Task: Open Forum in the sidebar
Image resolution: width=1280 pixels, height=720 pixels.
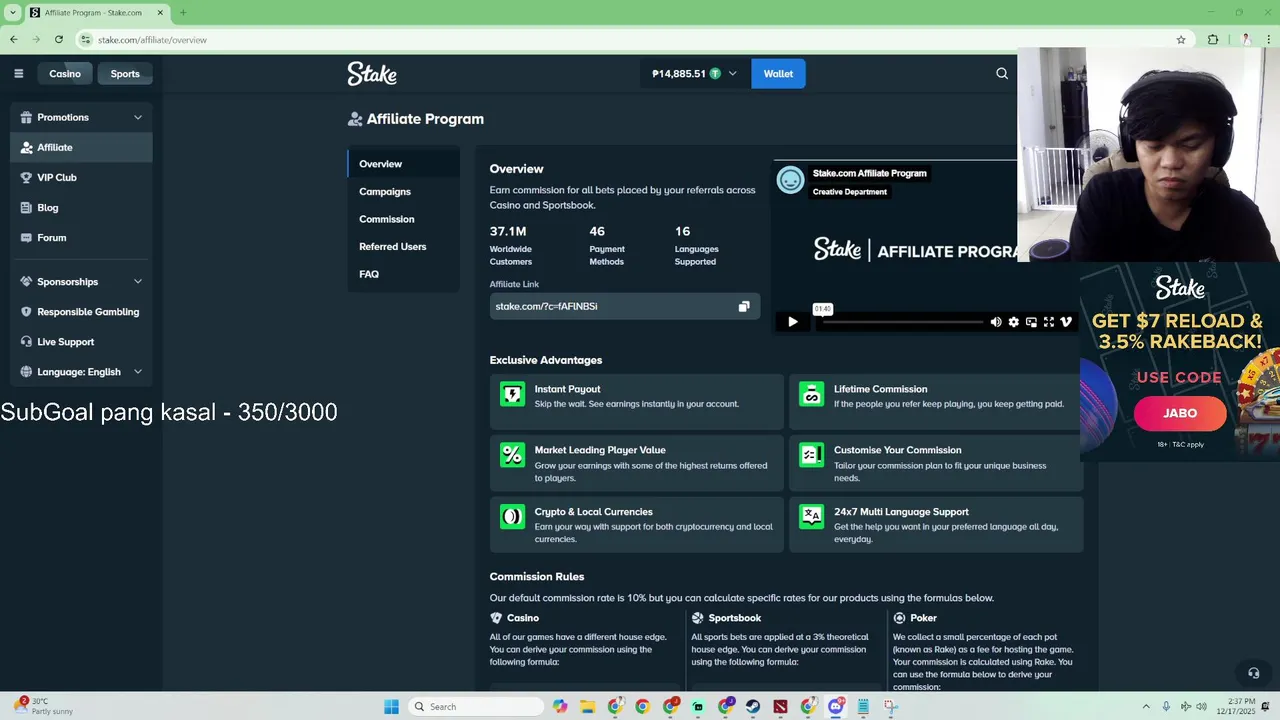Action: 81,237
